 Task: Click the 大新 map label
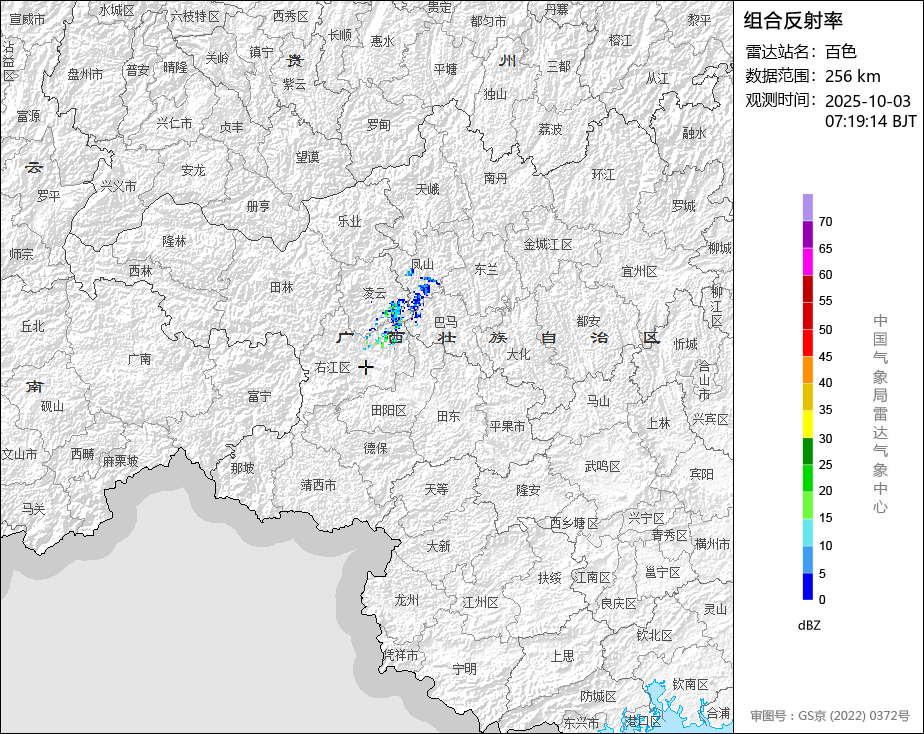[x=438, y=546]
